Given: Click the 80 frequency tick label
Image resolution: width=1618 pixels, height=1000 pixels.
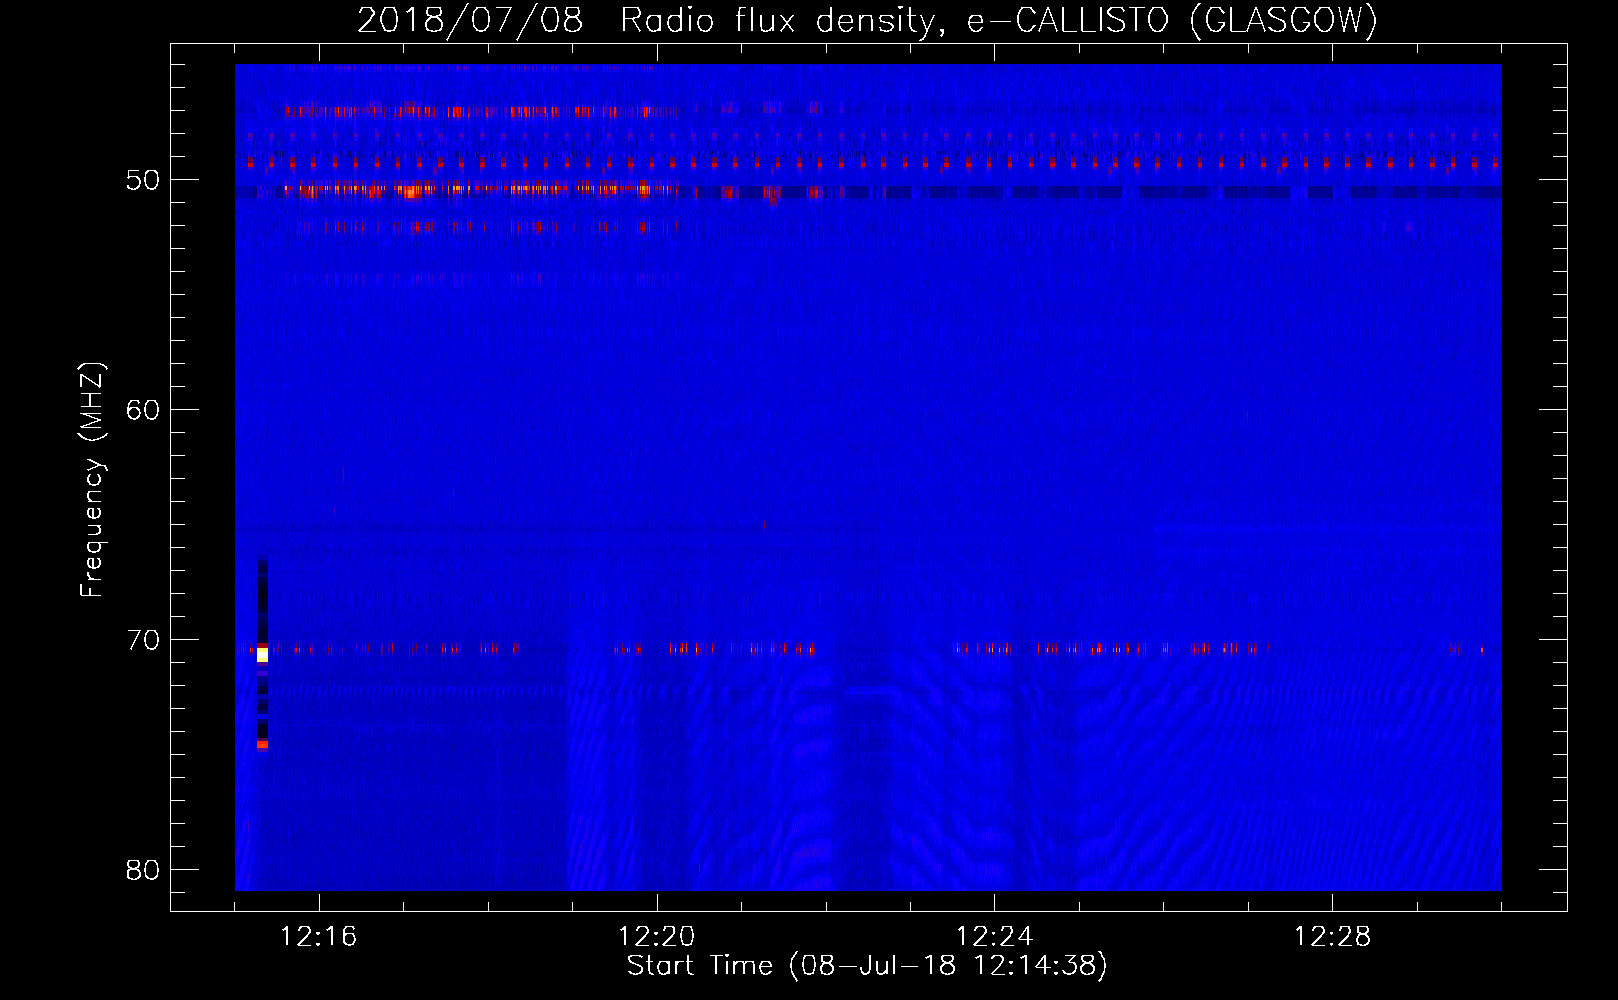Looking at the screenshot, I should coord(143,870).
